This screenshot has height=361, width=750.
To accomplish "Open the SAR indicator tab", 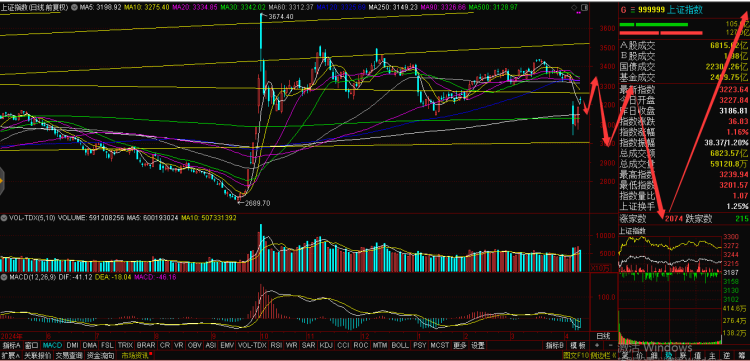I will (309, 345).
